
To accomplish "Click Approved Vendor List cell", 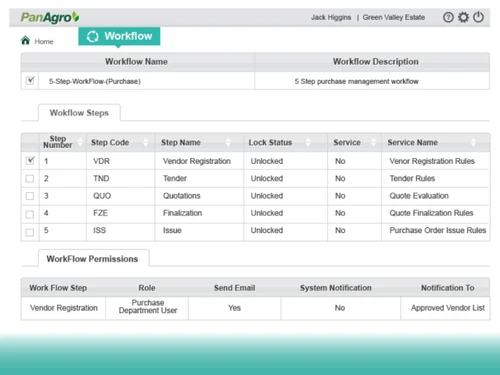I will point(448,308).
